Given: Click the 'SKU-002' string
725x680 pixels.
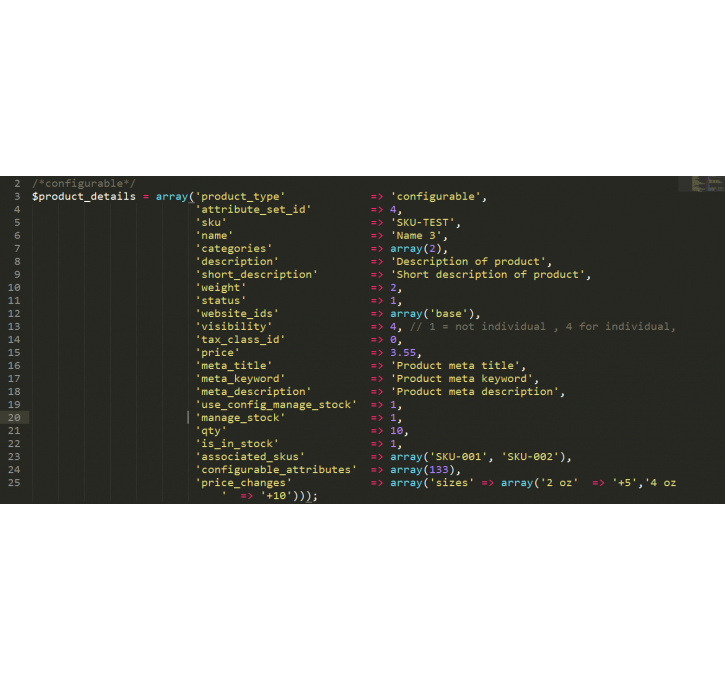Looking at the screenshot, I should tap(530, 456).
